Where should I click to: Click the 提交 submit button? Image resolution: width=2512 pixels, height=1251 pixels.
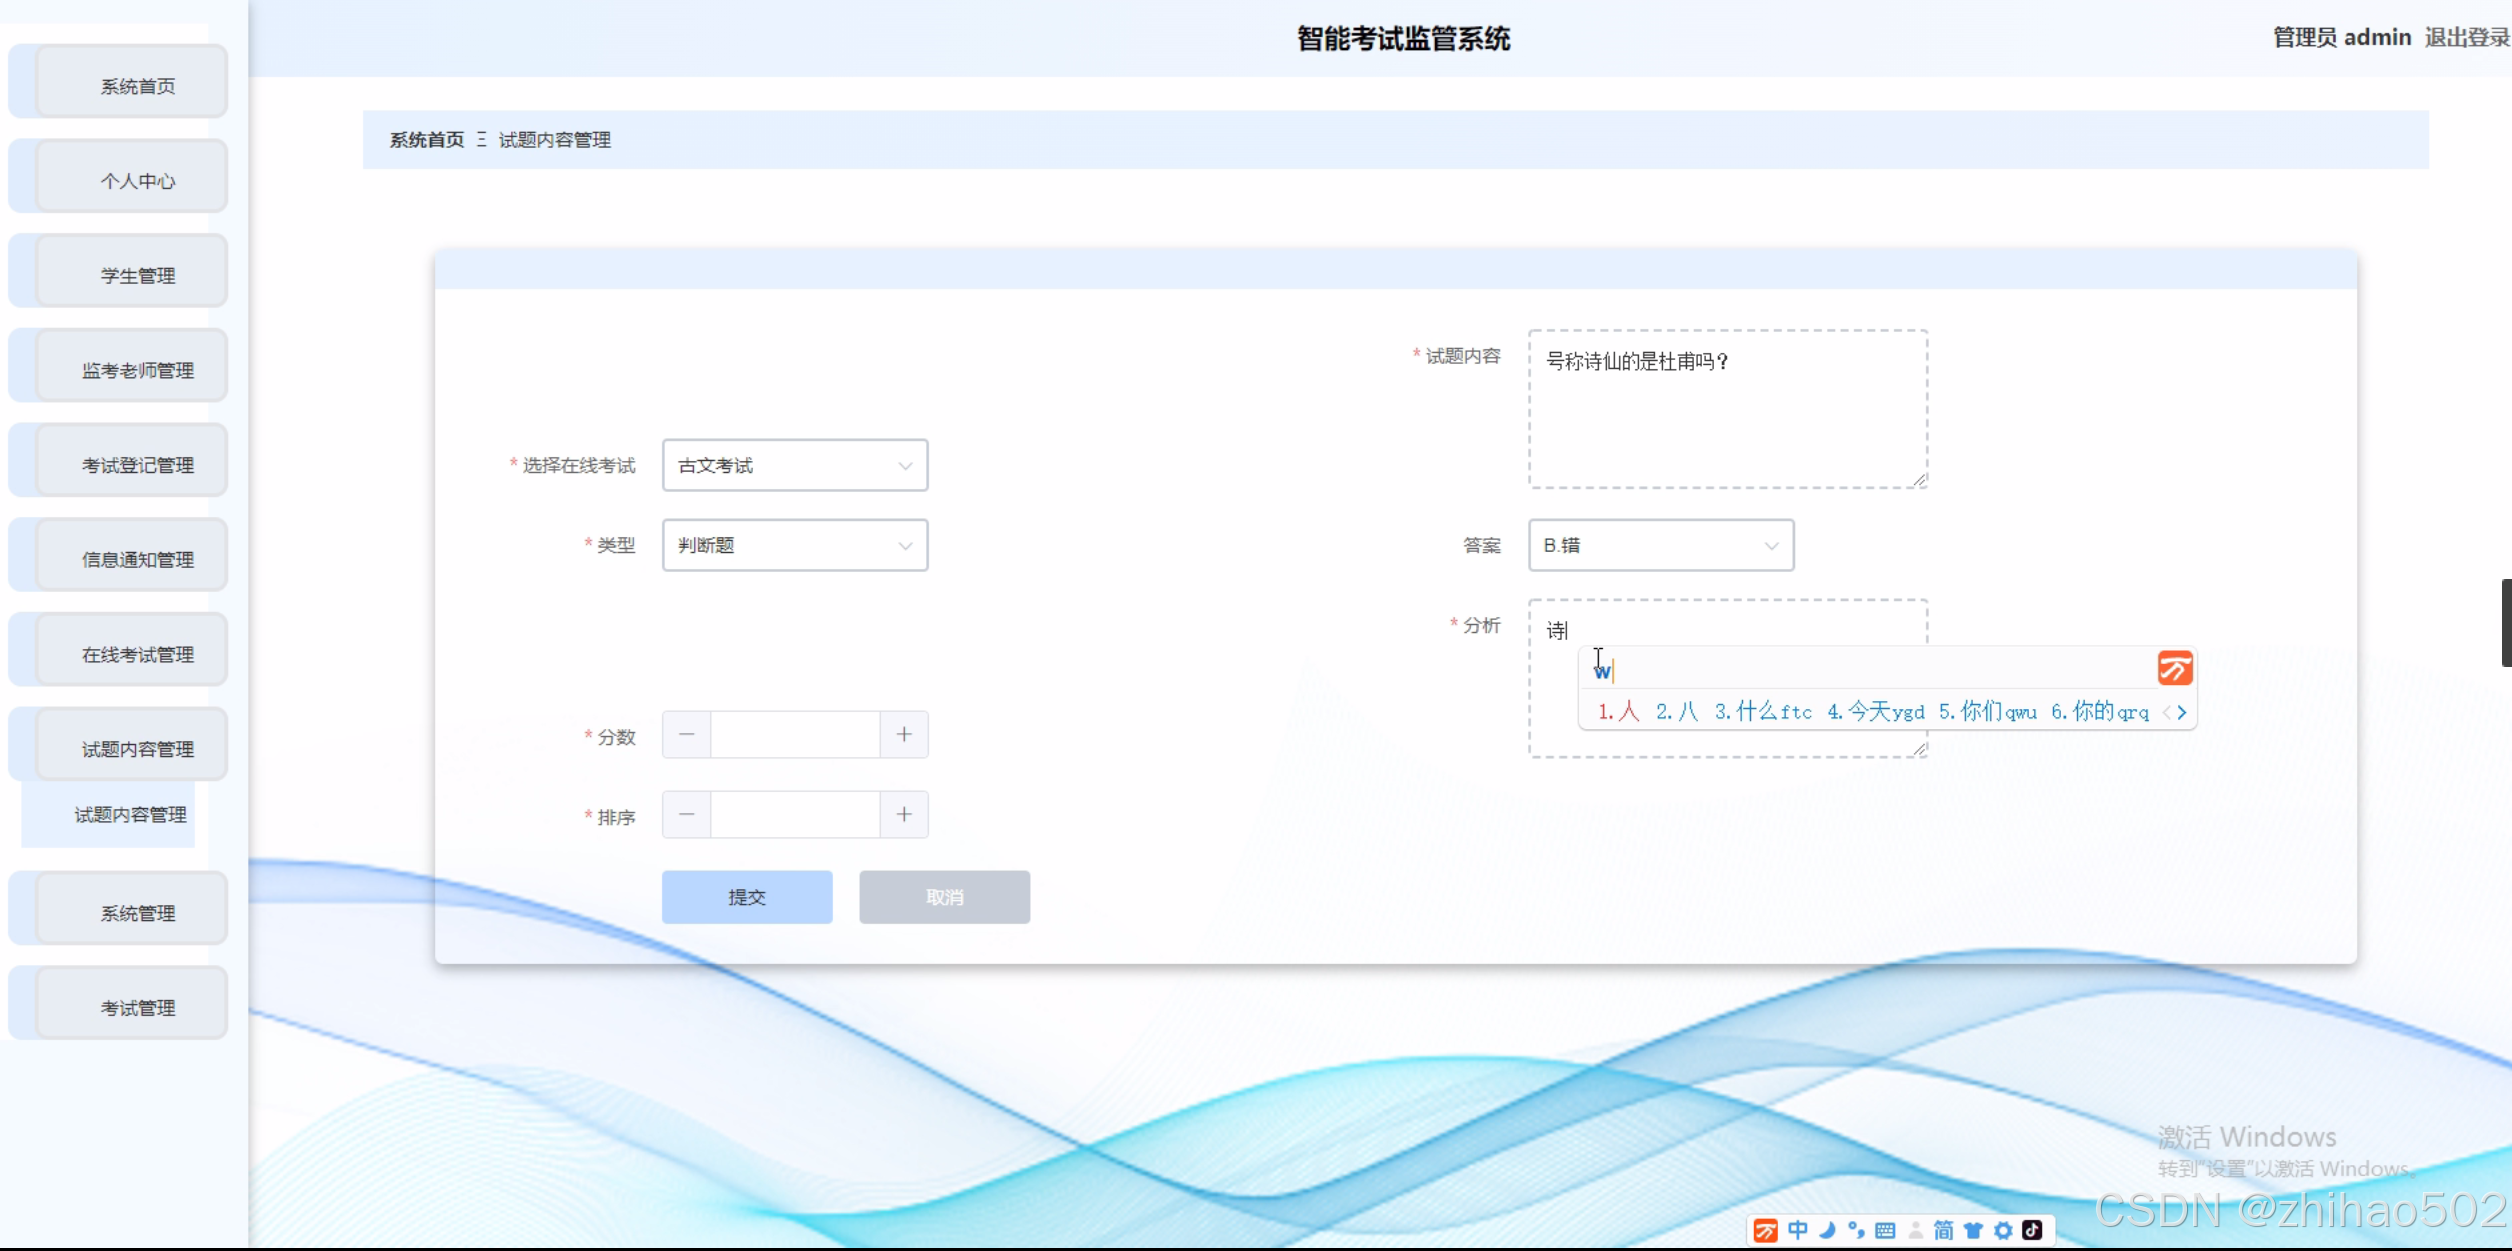pos(746,897)
